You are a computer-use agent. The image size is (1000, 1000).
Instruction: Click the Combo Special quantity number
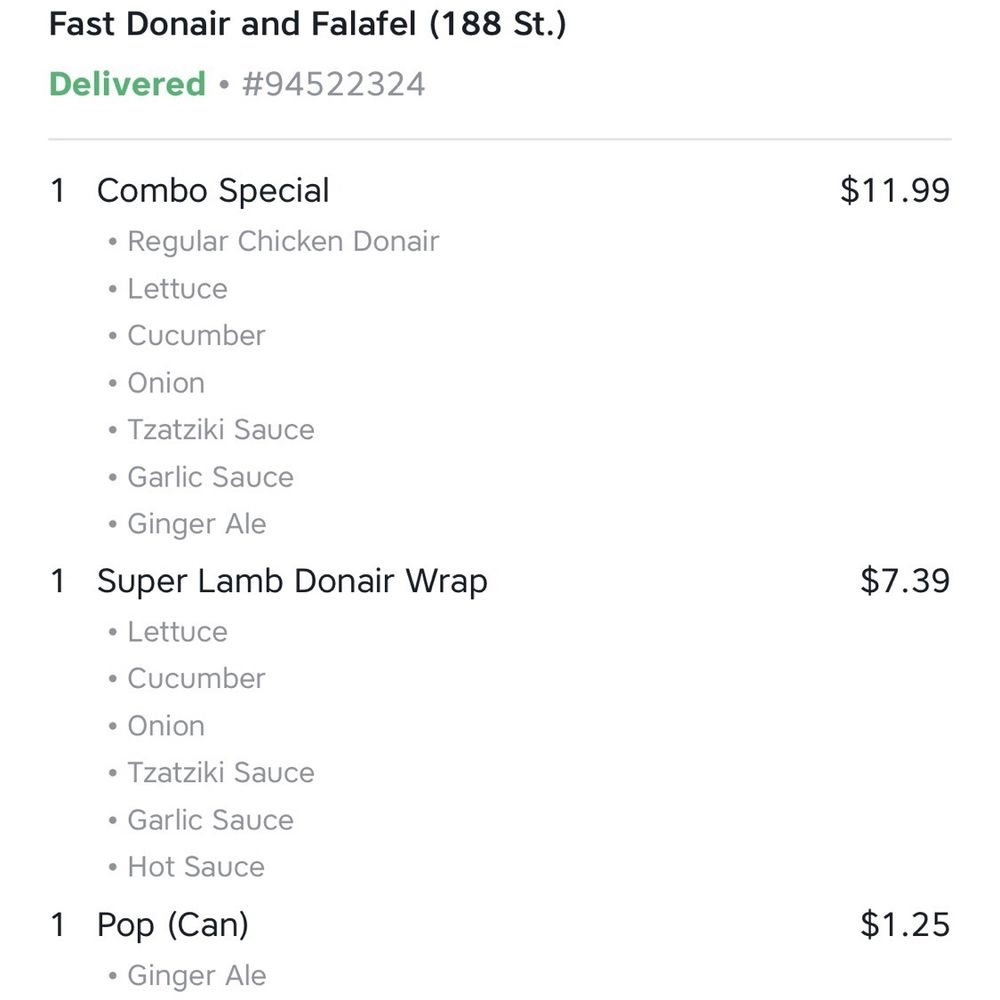tap(57, 191)
